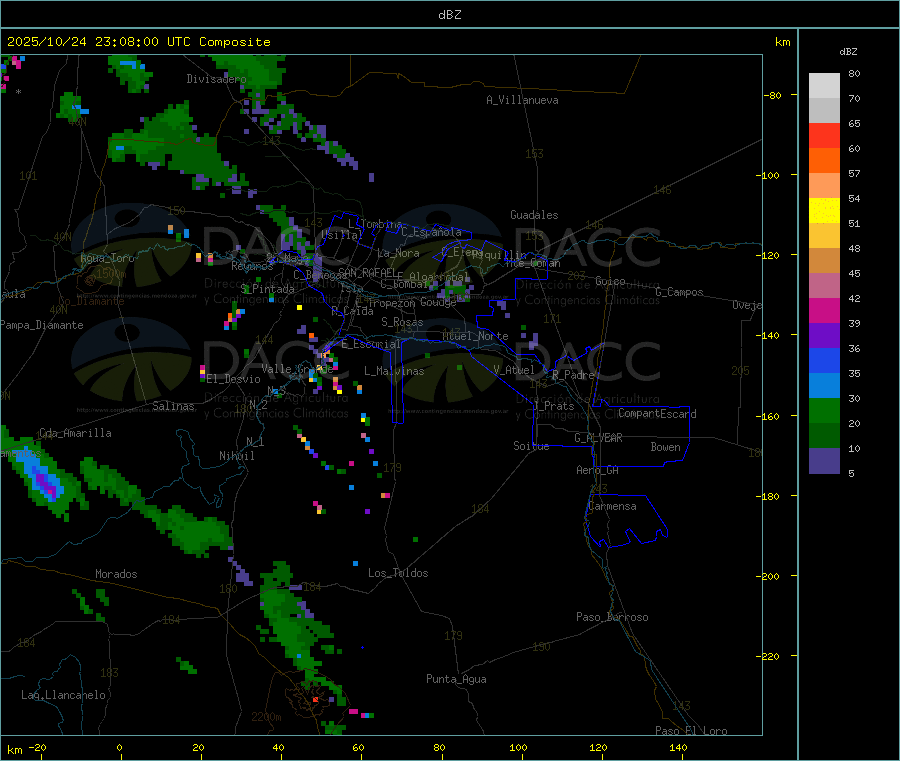The image size is (900, 761).
Task: Click the -200 km vertical axis tick
Action: (767, 576)
